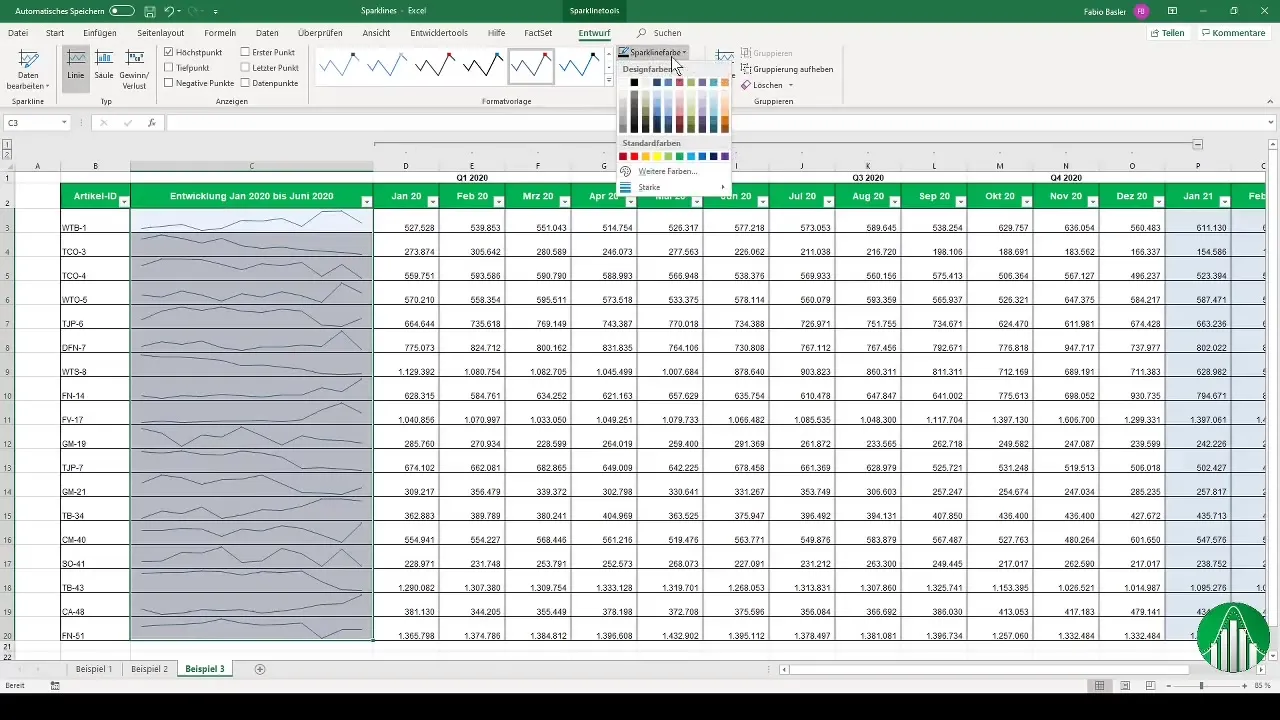Viewport: 1280px width, 720px height.
Task: Open Okt 20 column filter dropdown
Action: (1026, 201)
